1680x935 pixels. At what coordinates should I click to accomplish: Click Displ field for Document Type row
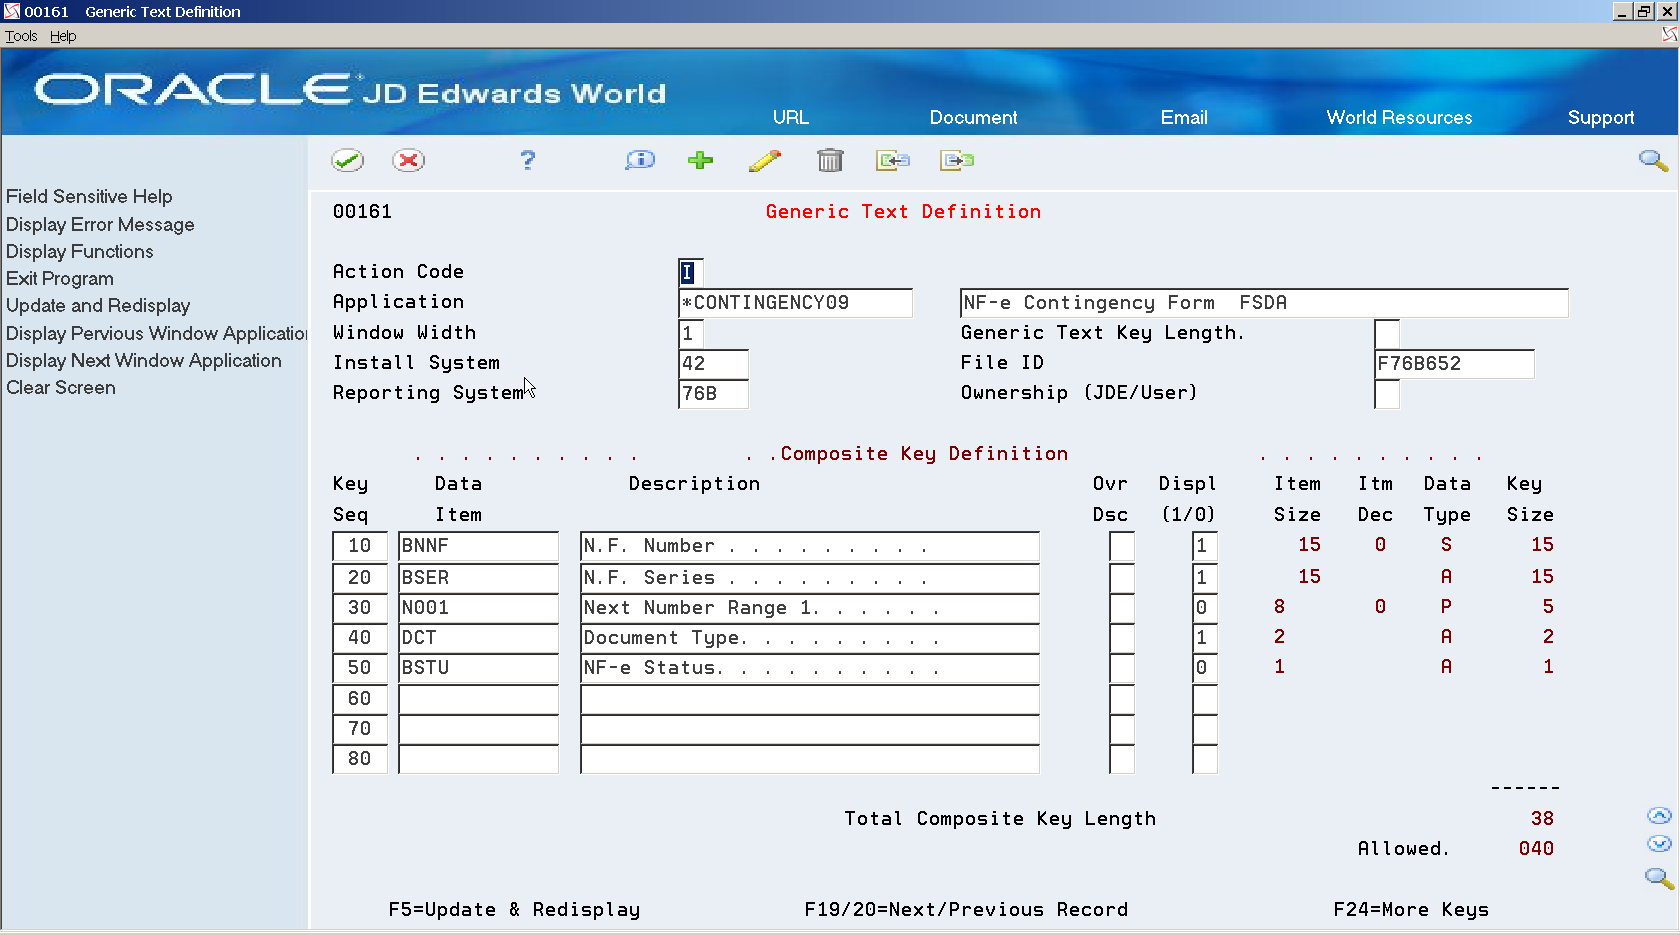click(1205, 638)
